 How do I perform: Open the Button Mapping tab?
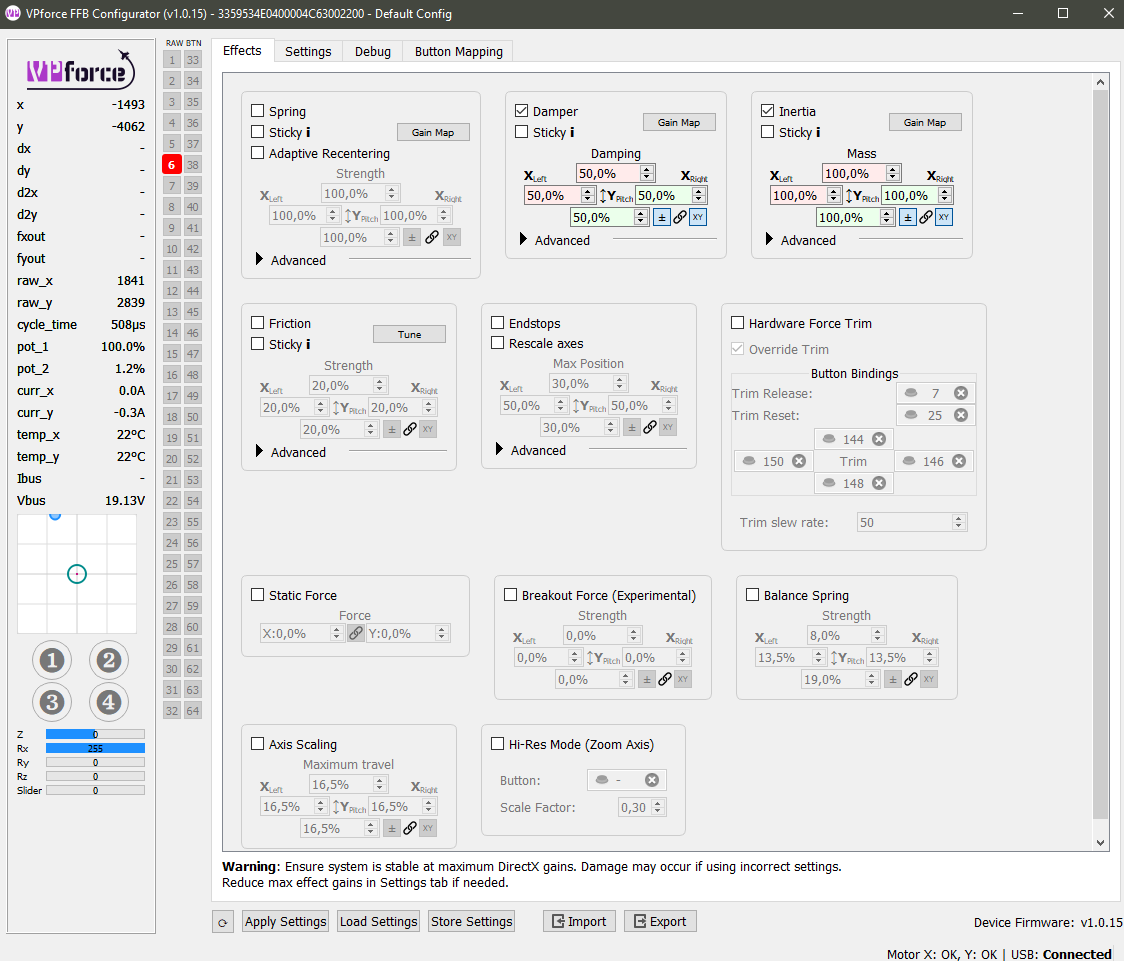click(457, 51)
